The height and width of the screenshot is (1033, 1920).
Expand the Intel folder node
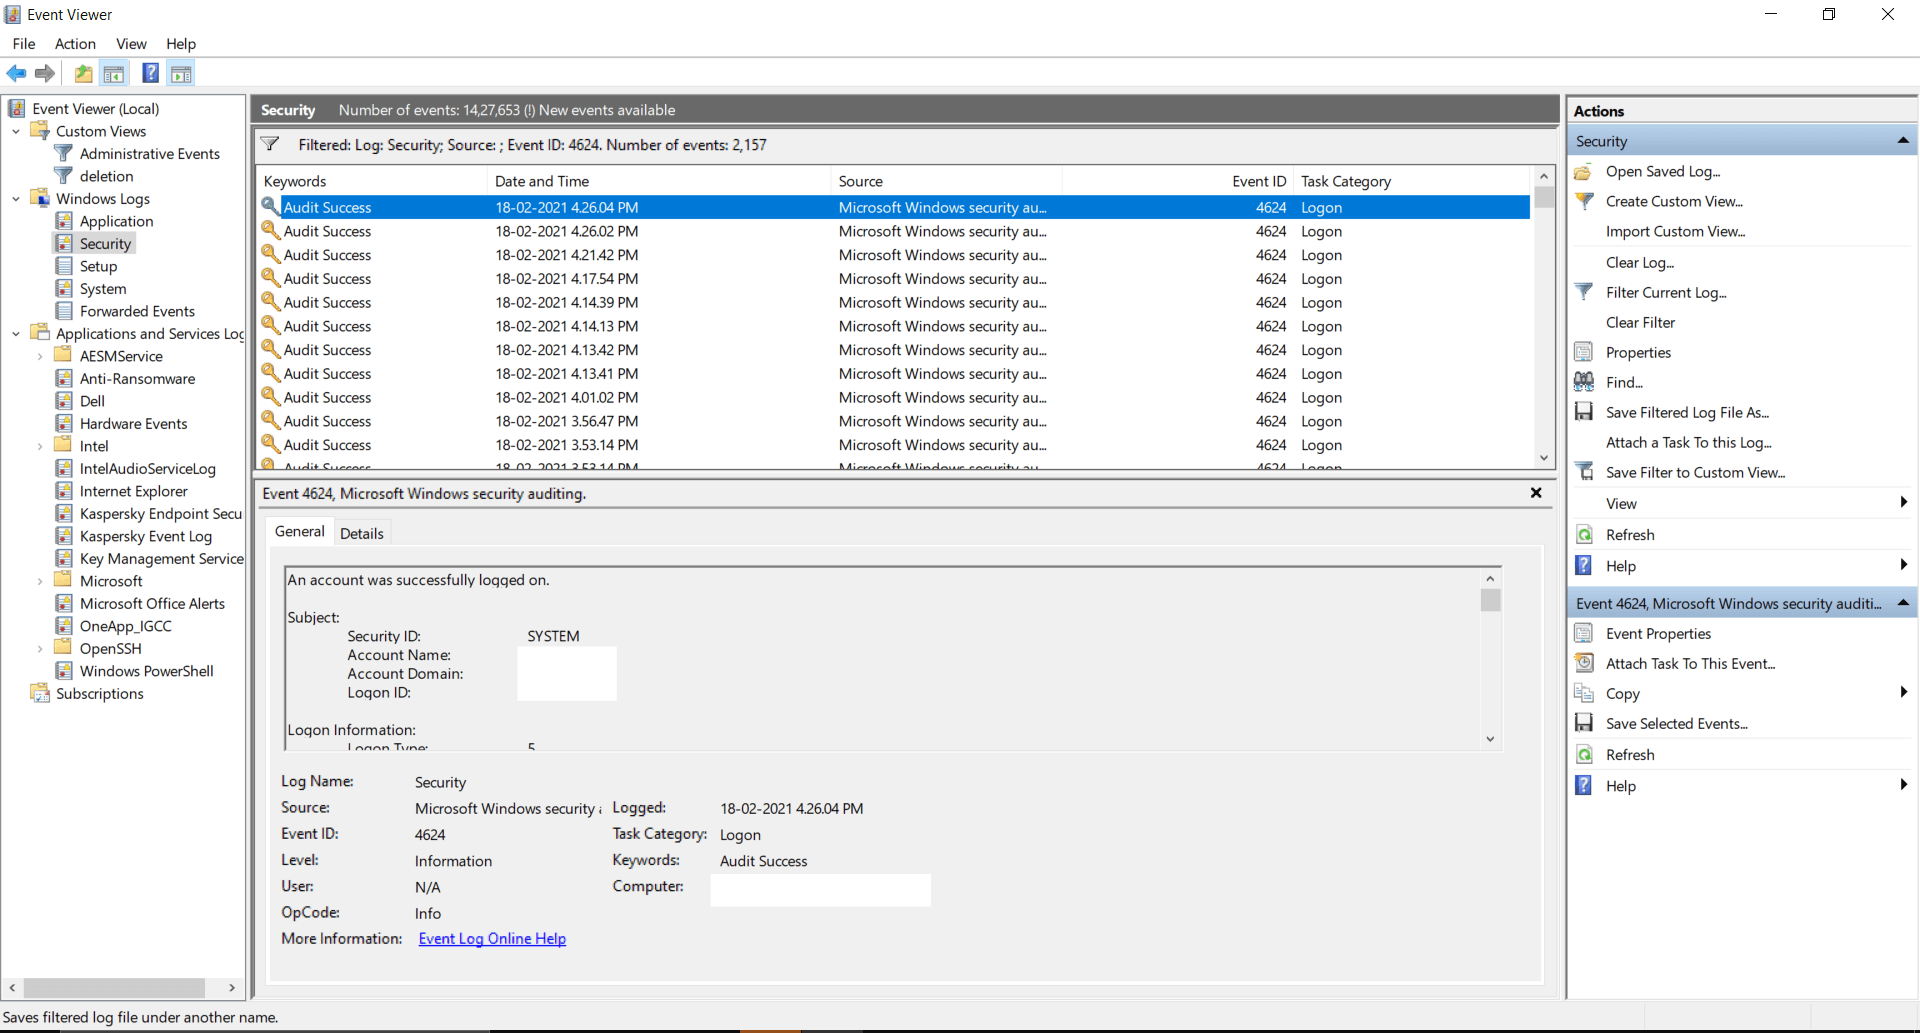click(x=40, y=446)
